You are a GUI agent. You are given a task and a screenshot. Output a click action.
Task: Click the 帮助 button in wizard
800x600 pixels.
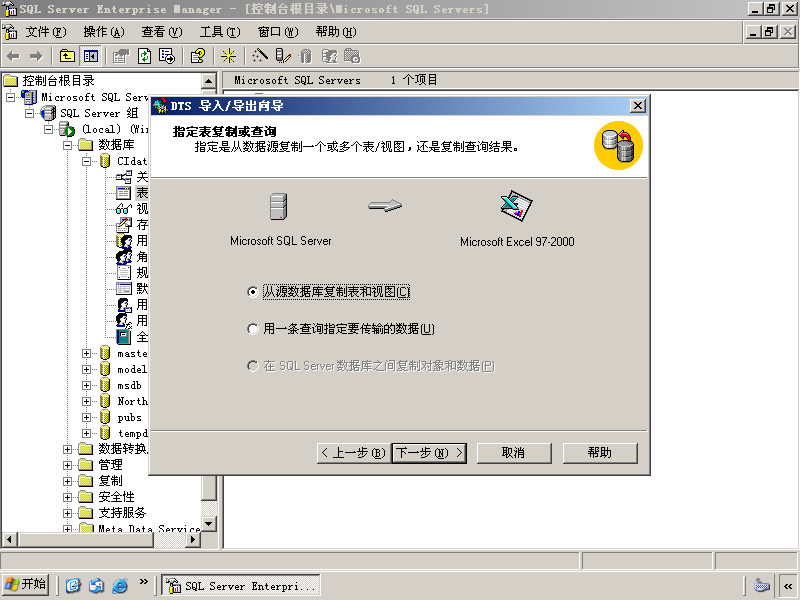tap(600, 453)
